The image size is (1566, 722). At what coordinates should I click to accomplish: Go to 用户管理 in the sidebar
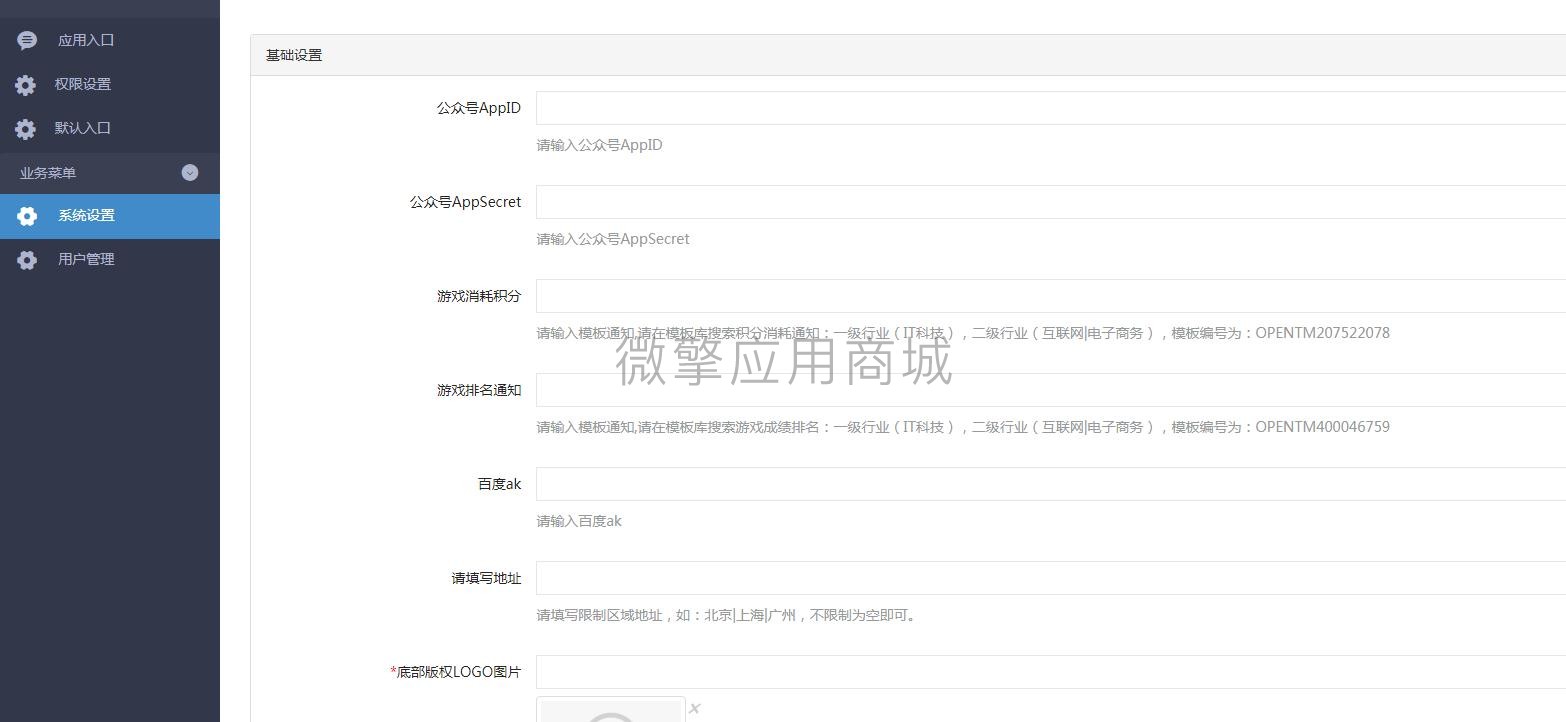point(110,260)
